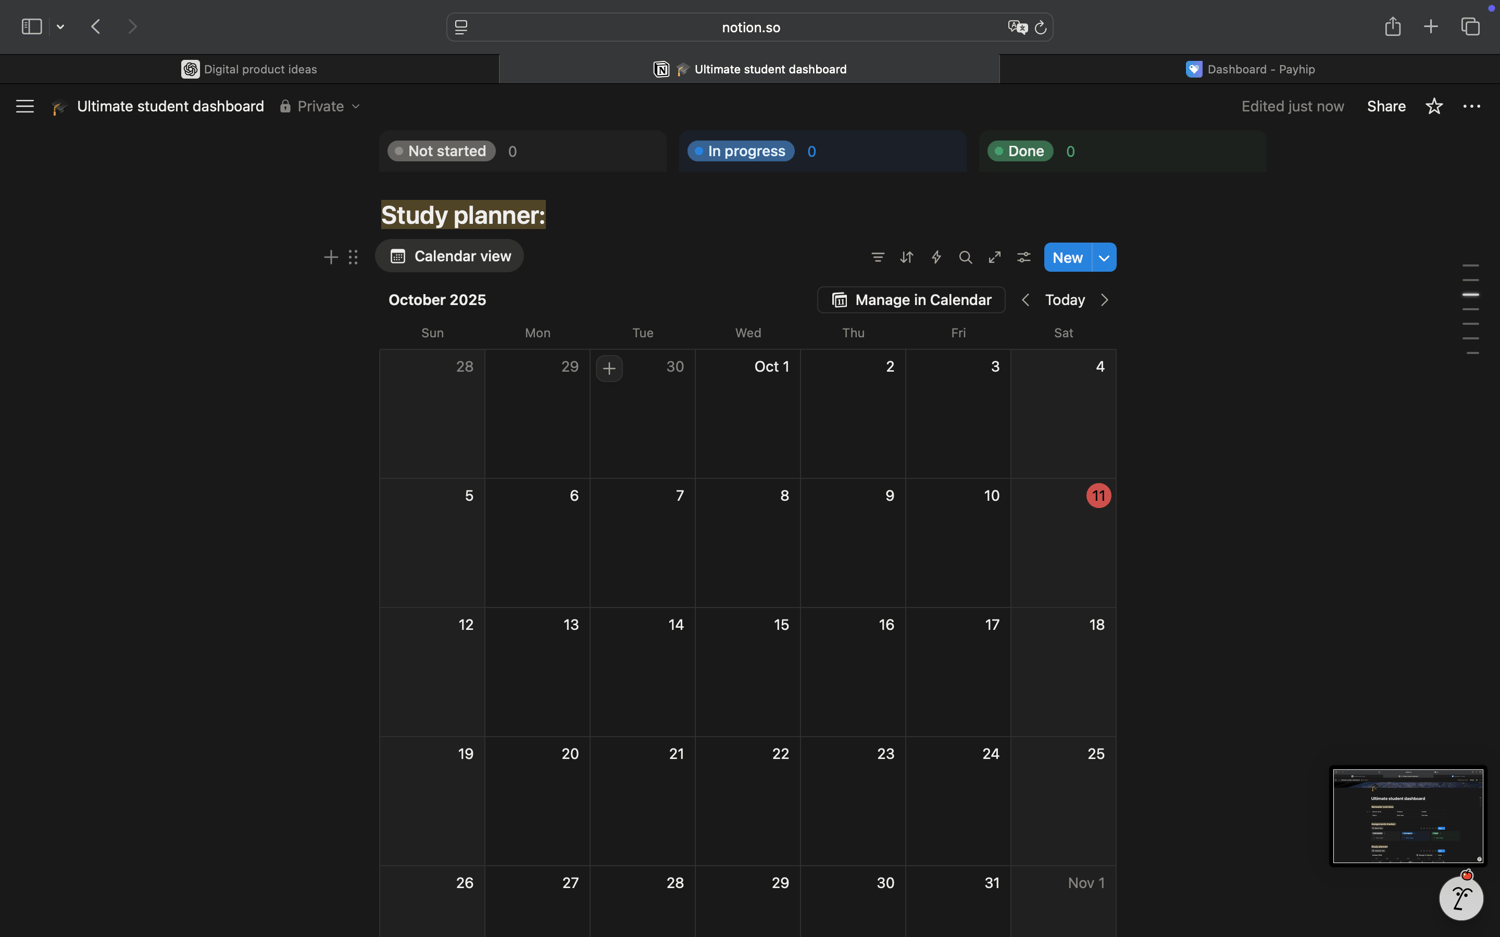Click the In progress status tag
Viewport: 1500px width, 937px height.
(x=741, y=151)
